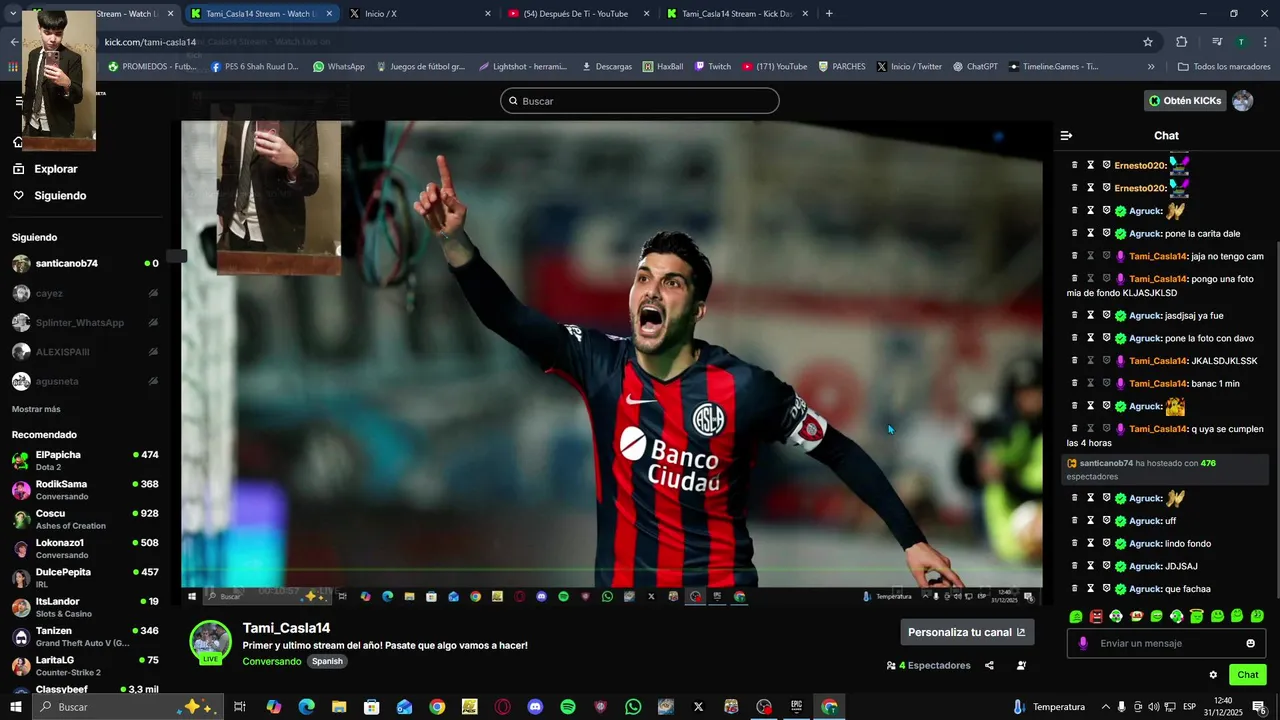Click Ernesto020 username in first chat message

pyautogui.click(x=1140, y=165)
